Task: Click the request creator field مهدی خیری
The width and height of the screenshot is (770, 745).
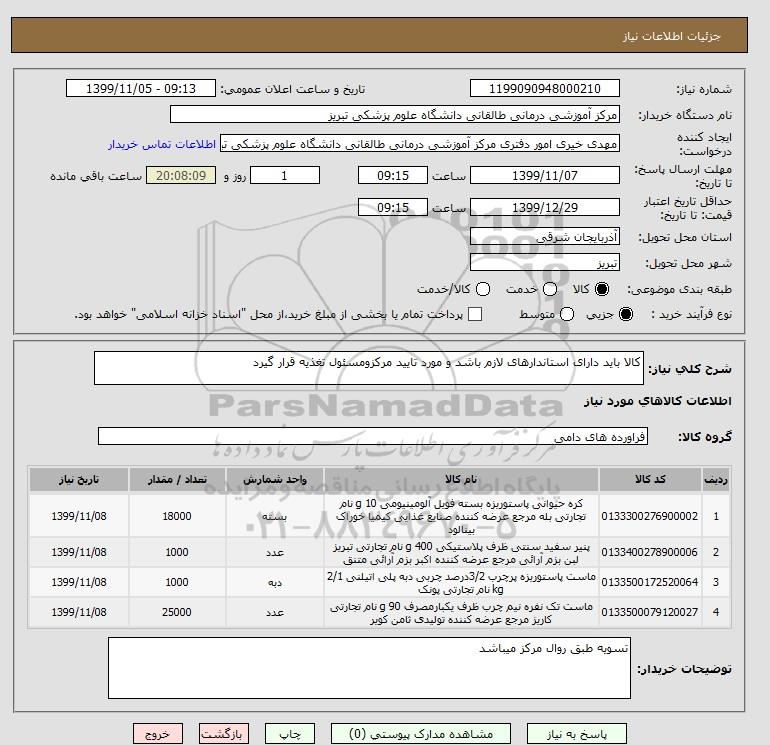Action: coord(420,144)
